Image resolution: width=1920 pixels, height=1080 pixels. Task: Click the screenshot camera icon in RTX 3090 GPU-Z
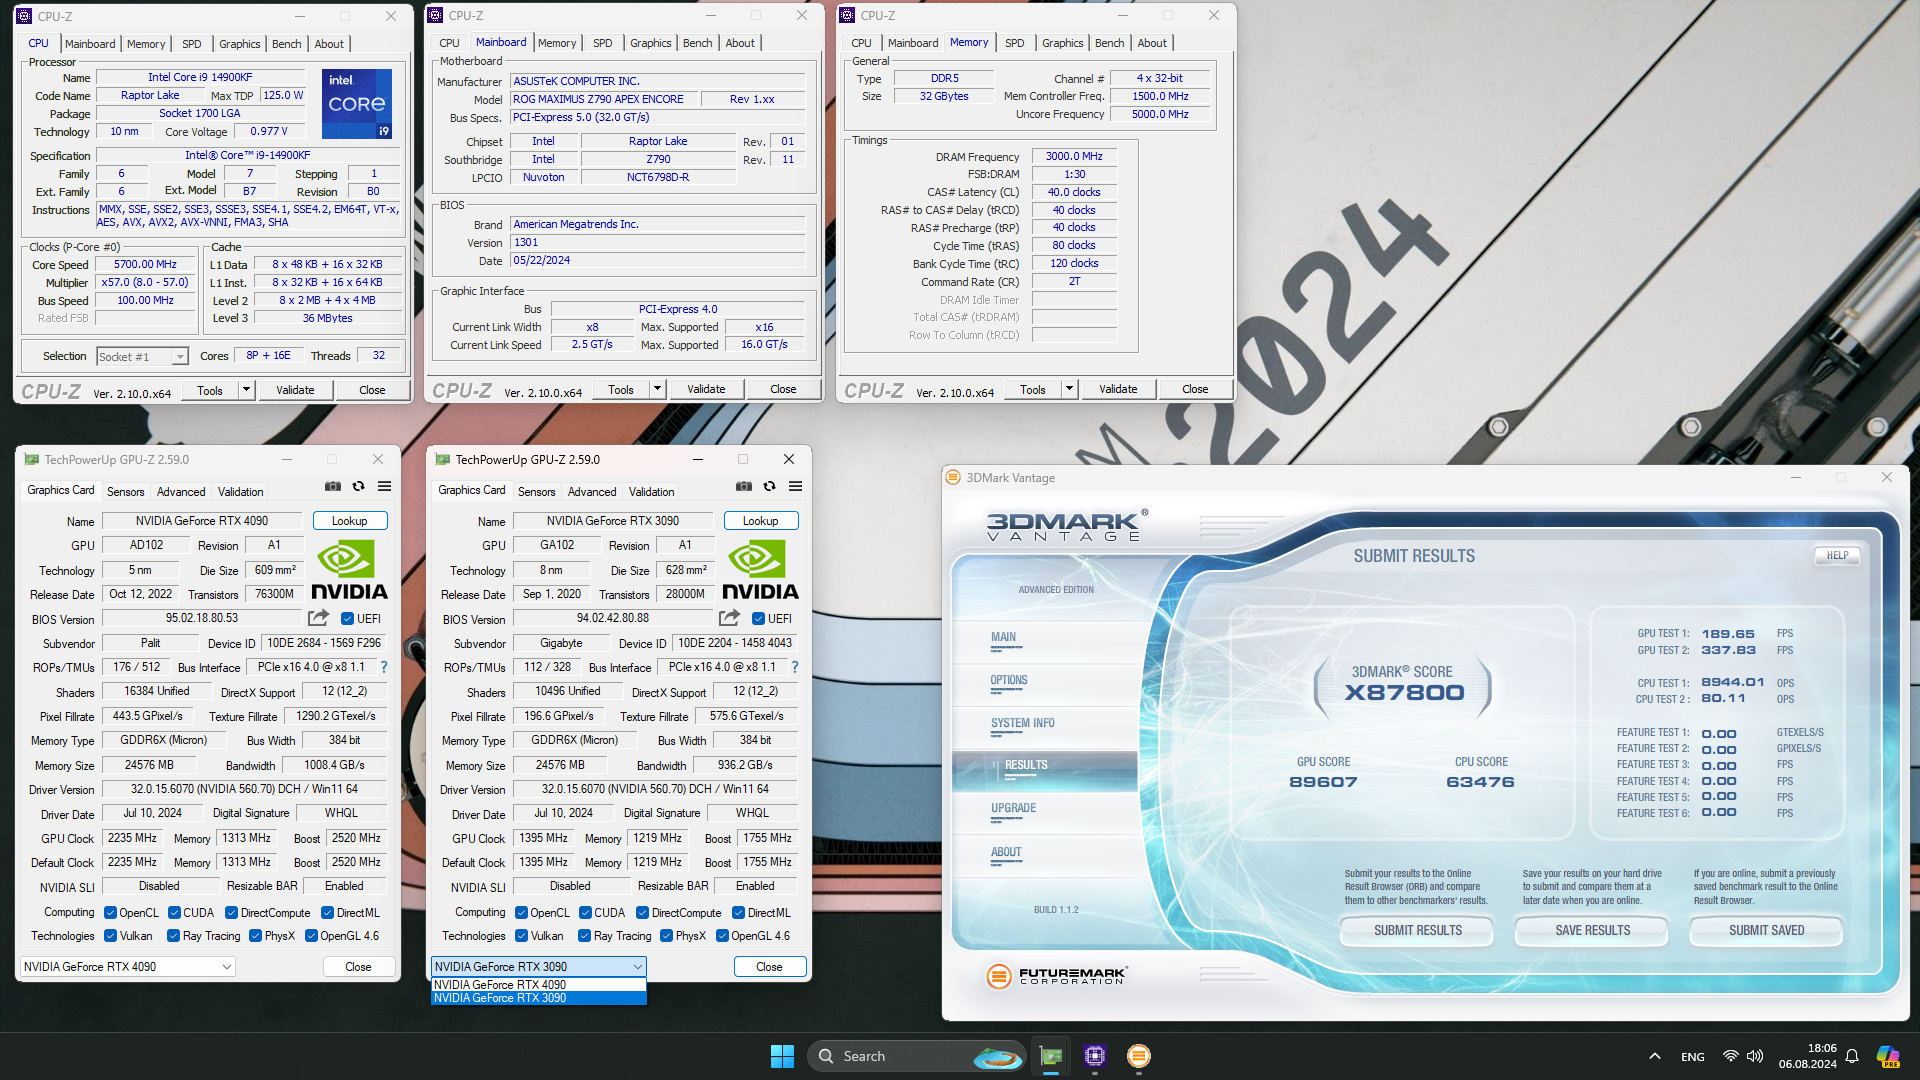[x=744, y=487]
